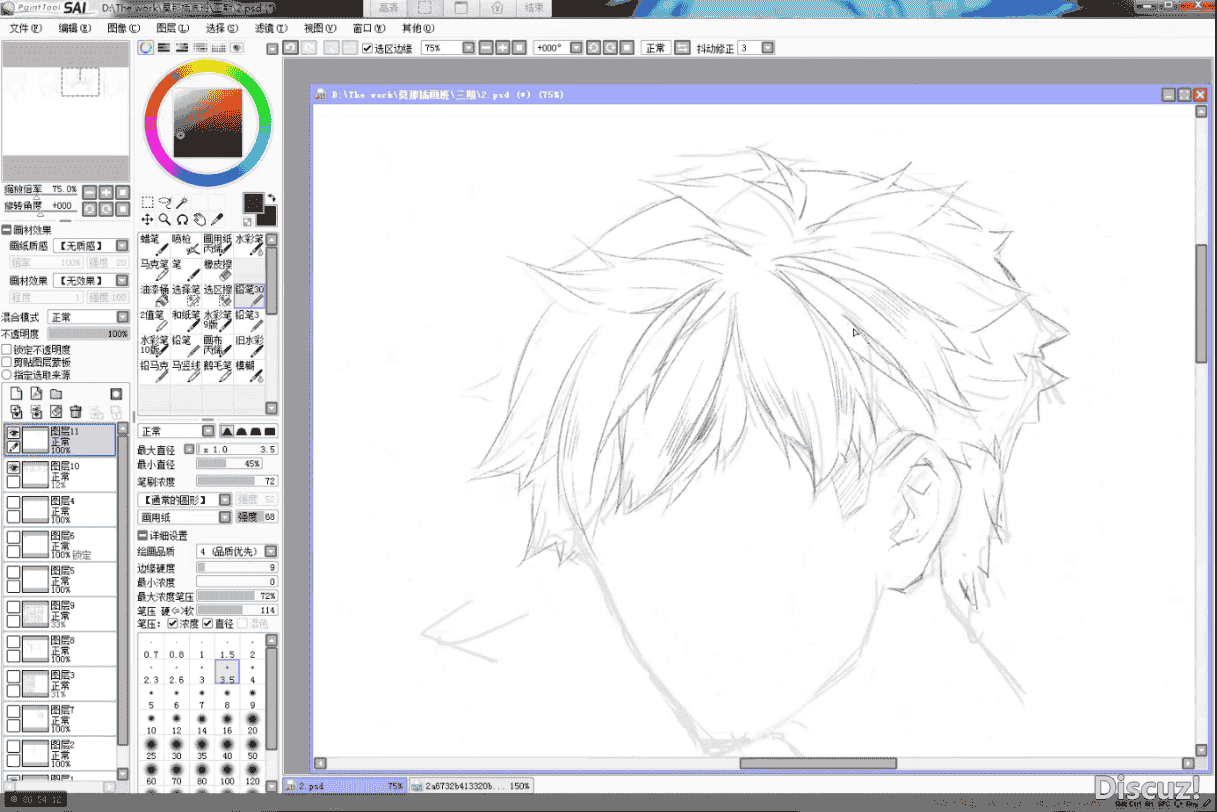Create a new layer in layer panel
This screenshot has width=1217, height=812.
[16, 394]
